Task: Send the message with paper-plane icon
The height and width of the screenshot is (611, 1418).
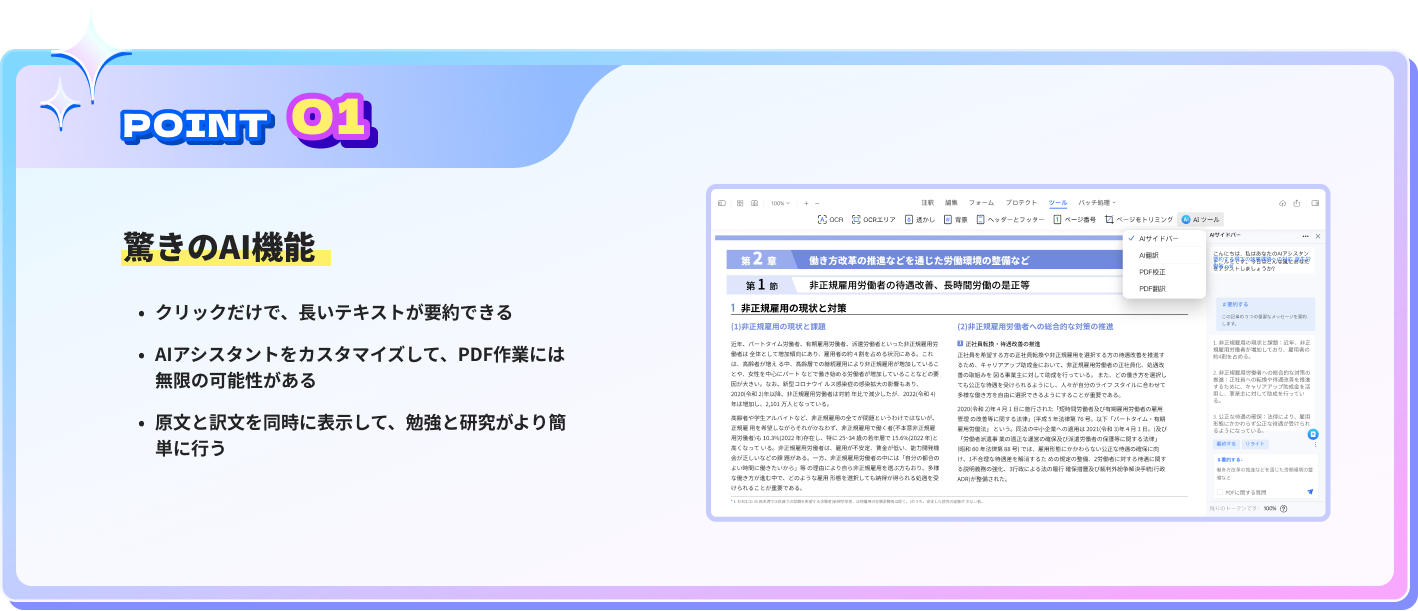Action: pos(1310,492)
